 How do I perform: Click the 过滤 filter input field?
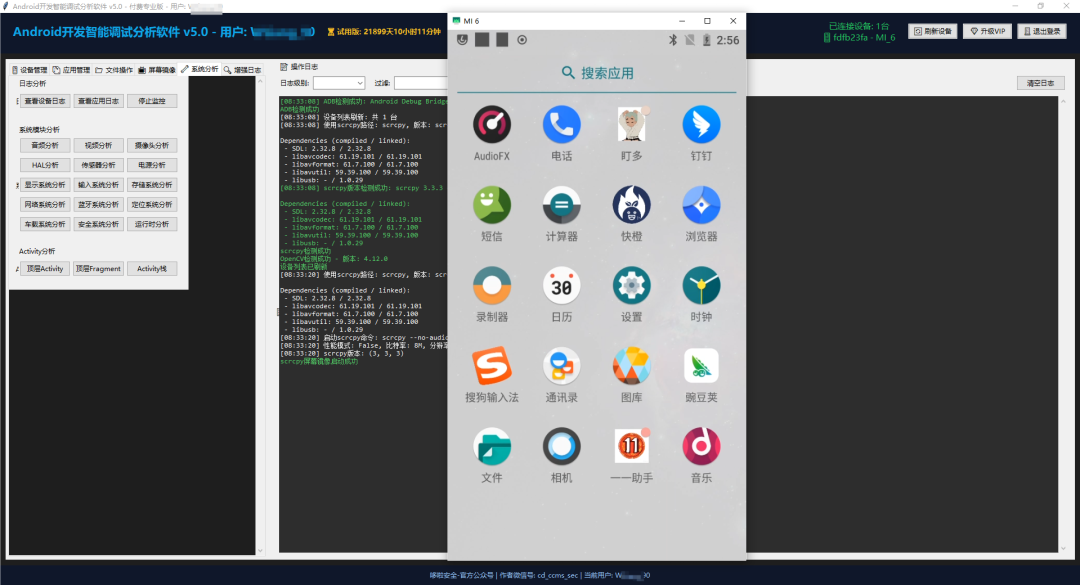click(421, 83)
